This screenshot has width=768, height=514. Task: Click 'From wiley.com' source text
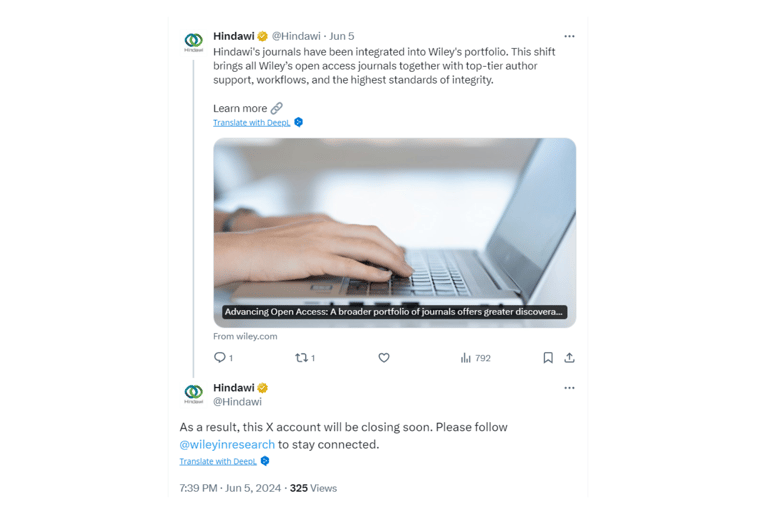[245, 336]
